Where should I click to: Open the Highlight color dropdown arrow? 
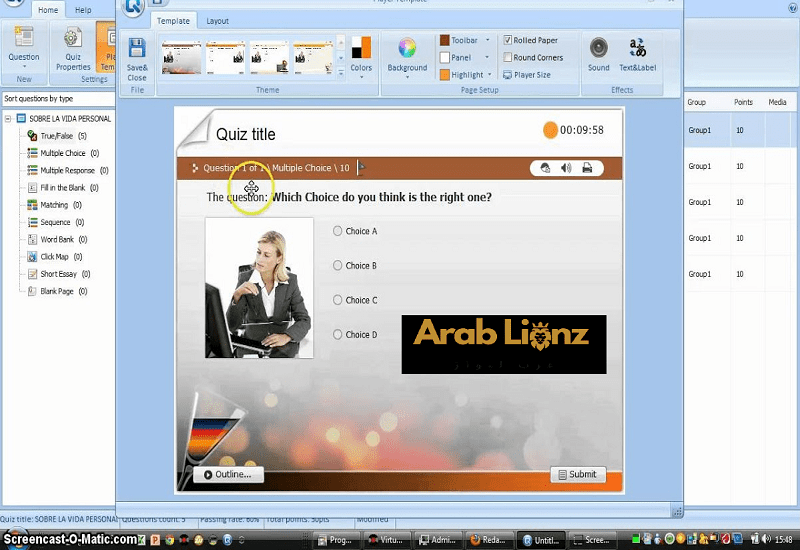coord(489,74)
